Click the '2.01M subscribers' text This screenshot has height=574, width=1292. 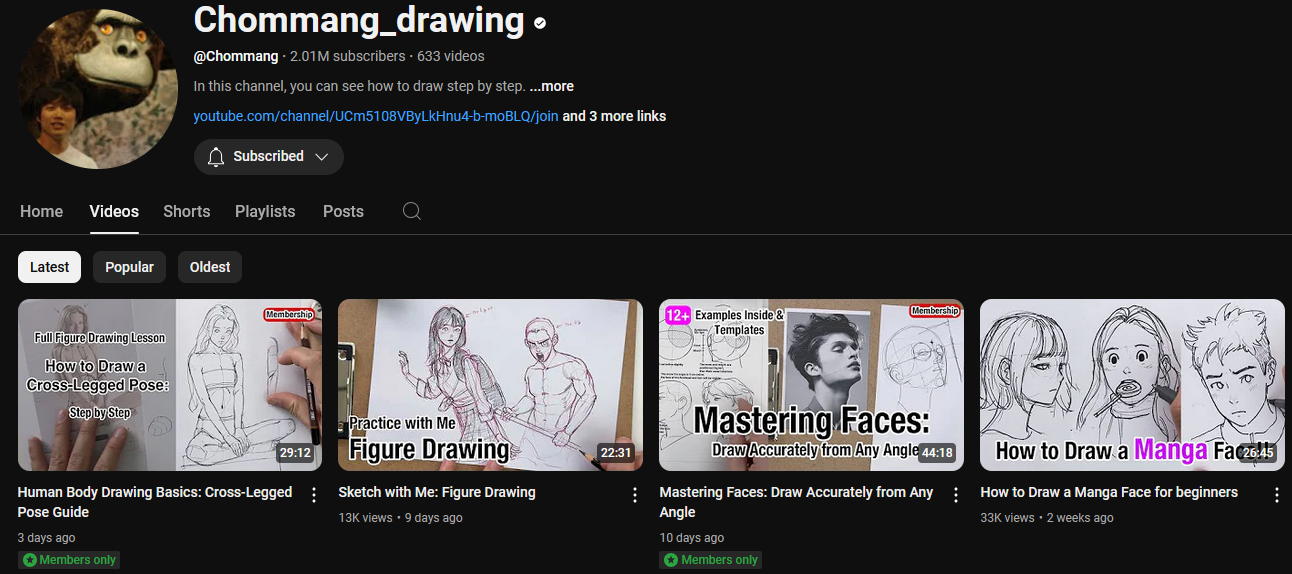[348, 56]
